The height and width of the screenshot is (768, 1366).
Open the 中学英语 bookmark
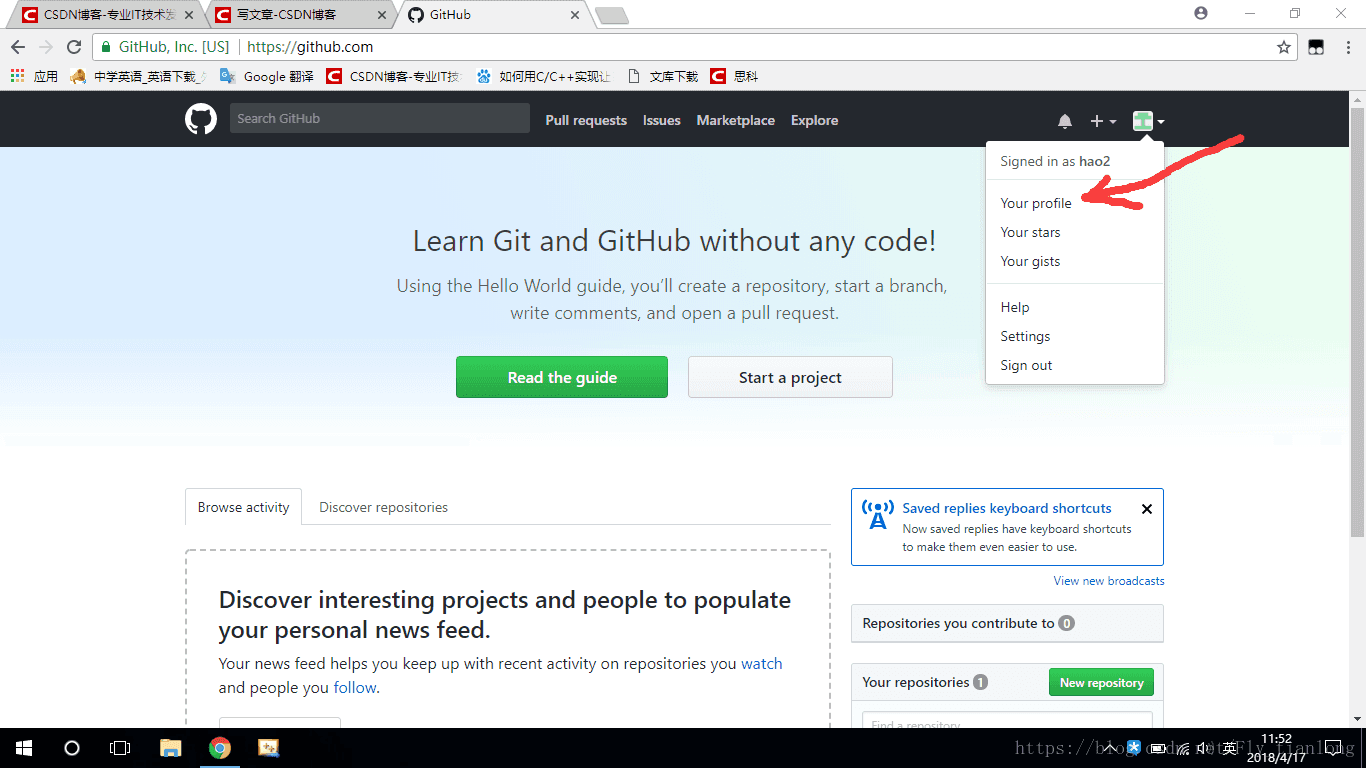click(139, 76)
